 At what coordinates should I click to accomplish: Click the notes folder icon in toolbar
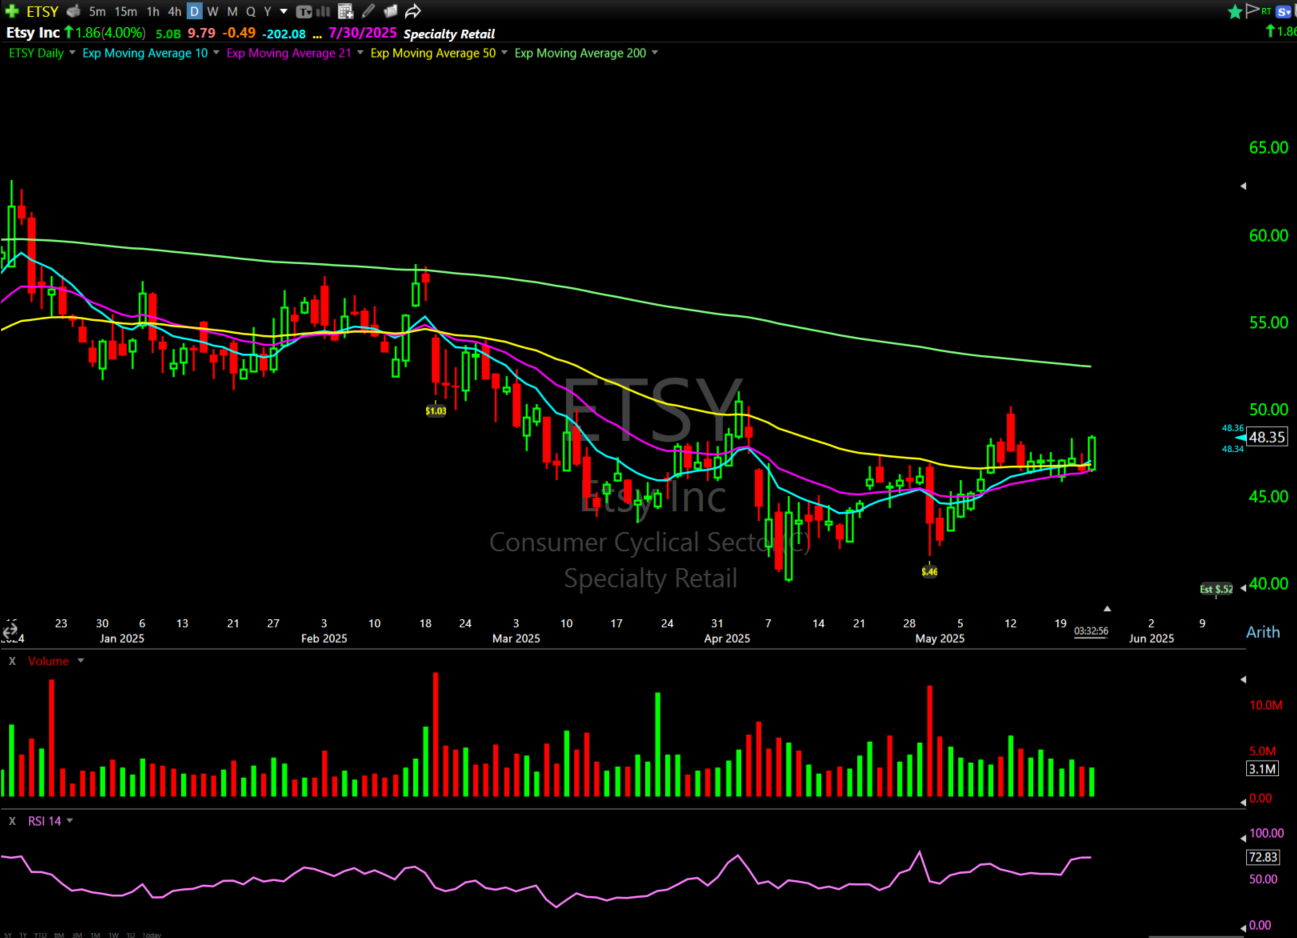tap(390, 11)
